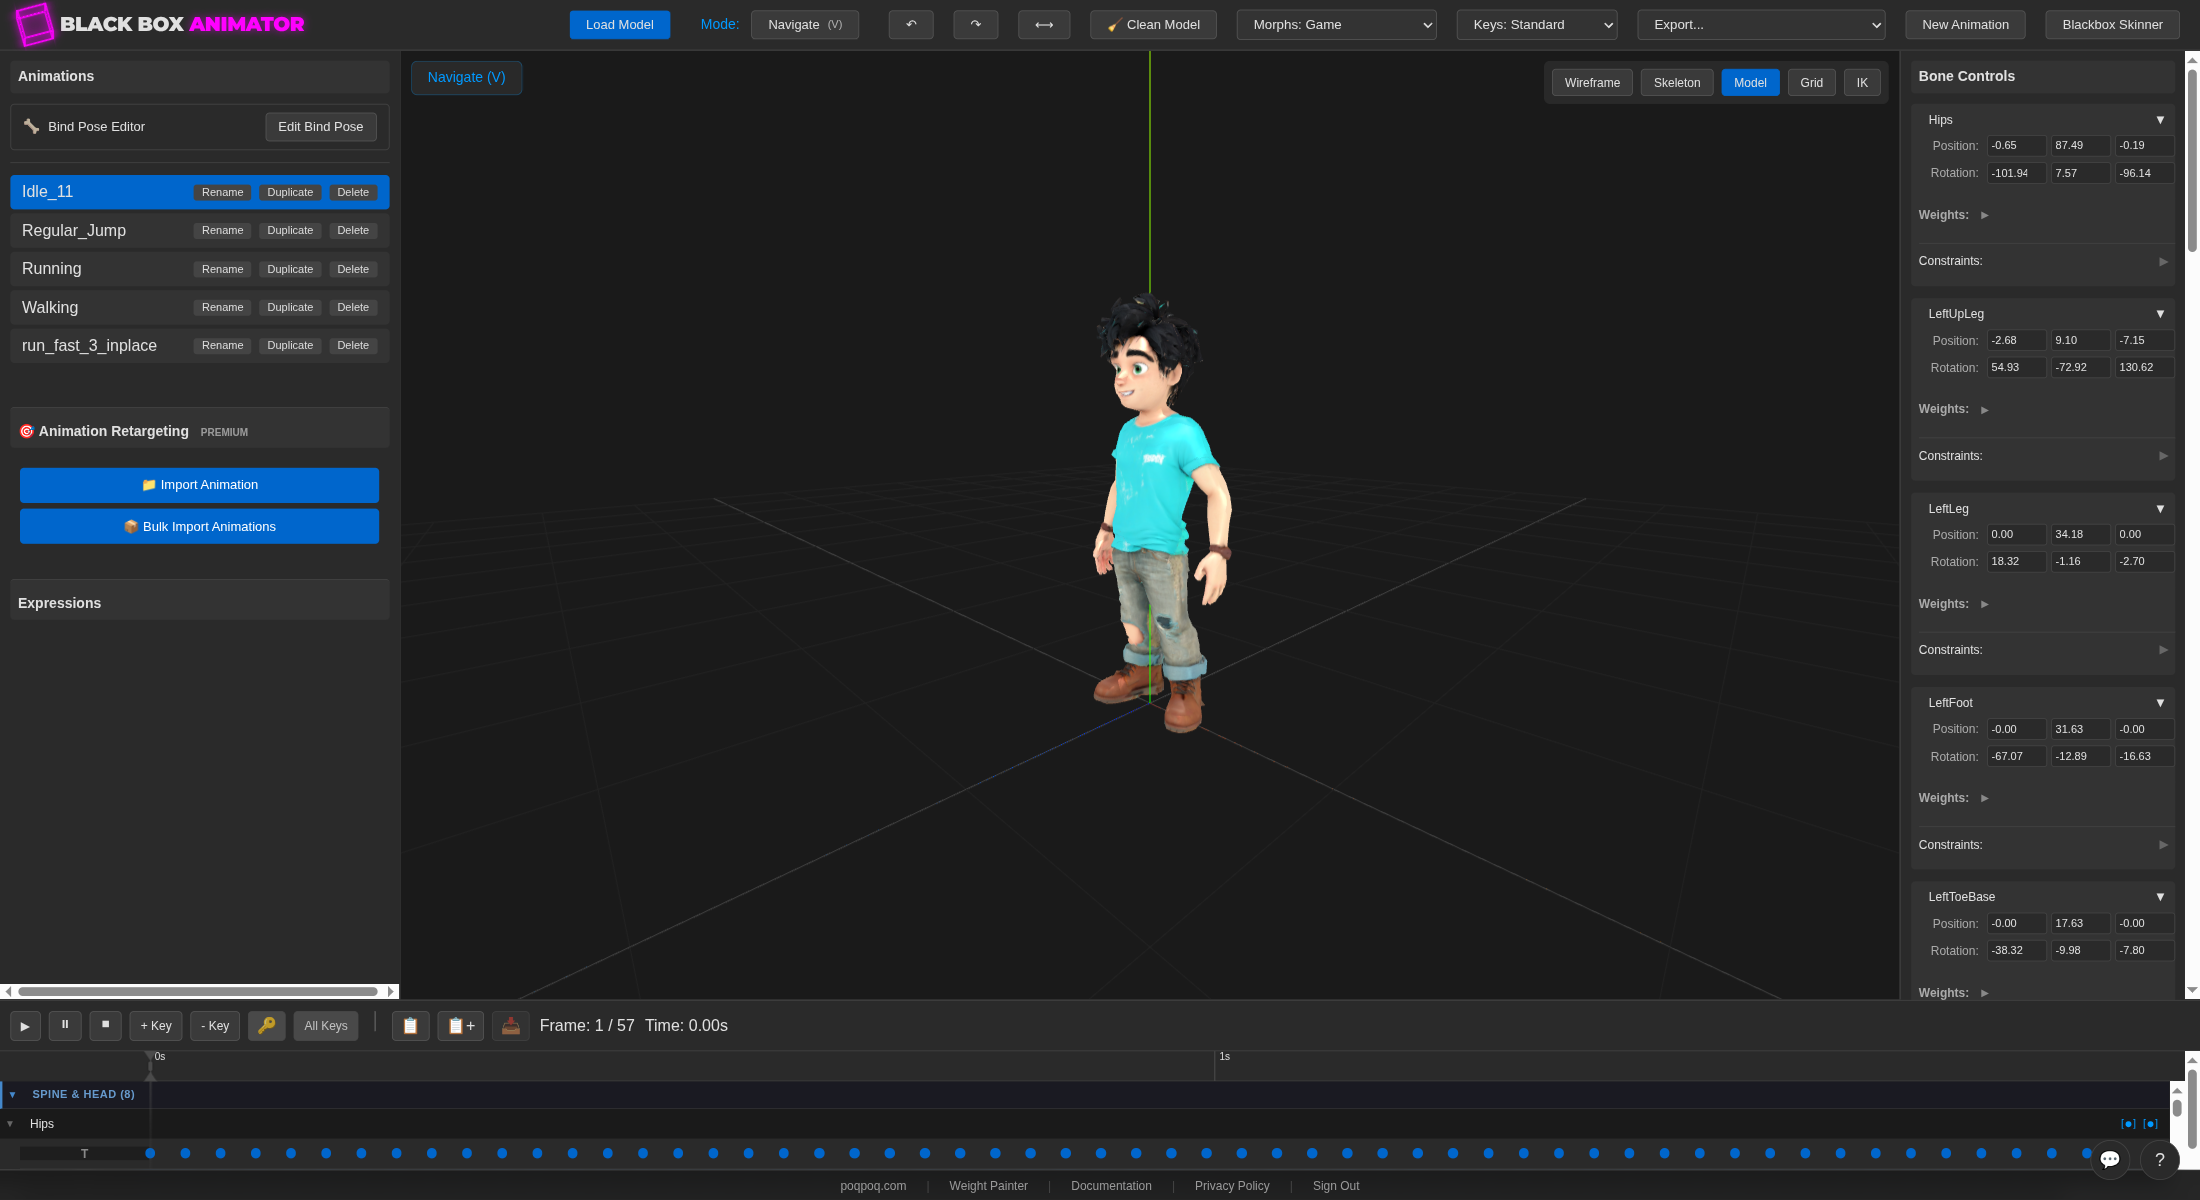Click the Navigate (V) viewport label
This screenshot has width=2200, height=1200.
coord(467,77)
